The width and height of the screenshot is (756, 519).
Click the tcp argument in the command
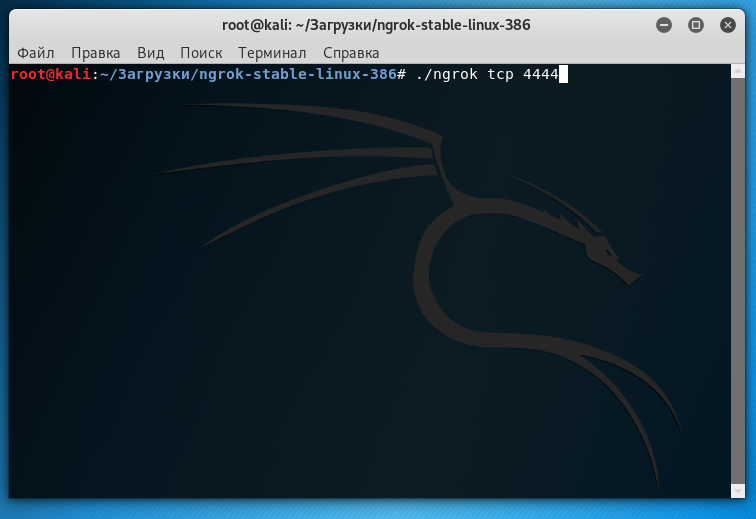[x=501, y=74]
